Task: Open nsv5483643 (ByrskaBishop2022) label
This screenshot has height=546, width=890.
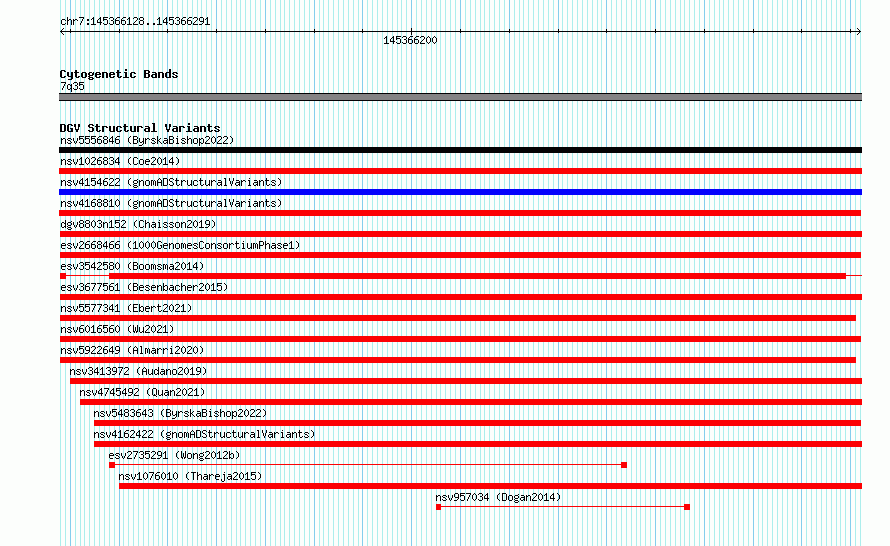Action: (180, 413)
